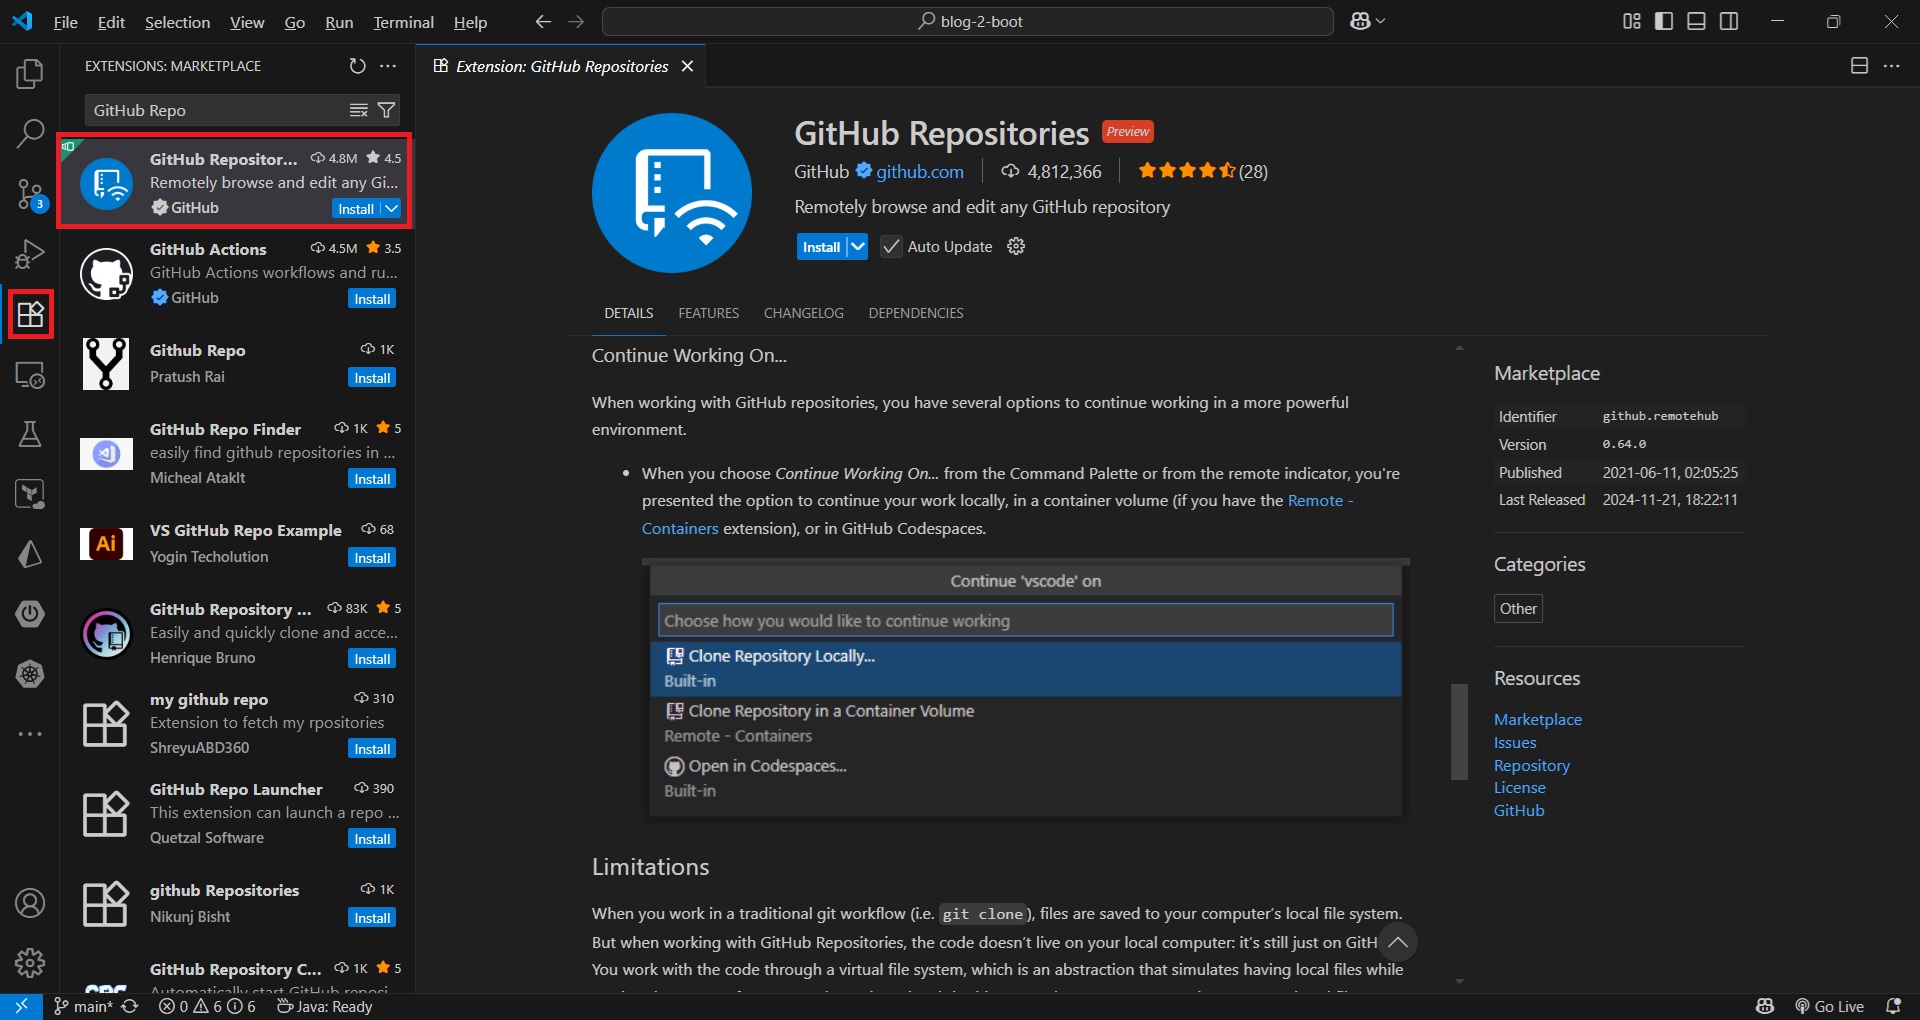Screen dimensions: 1920x1020
Task: Toggle Primary Side Bar visibility
Action: pyautogui.click(x=1664, y=21)
